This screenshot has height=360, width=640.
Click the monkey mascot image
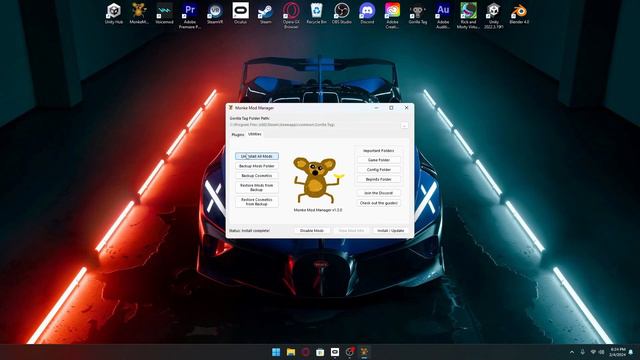tap(318, 180)
